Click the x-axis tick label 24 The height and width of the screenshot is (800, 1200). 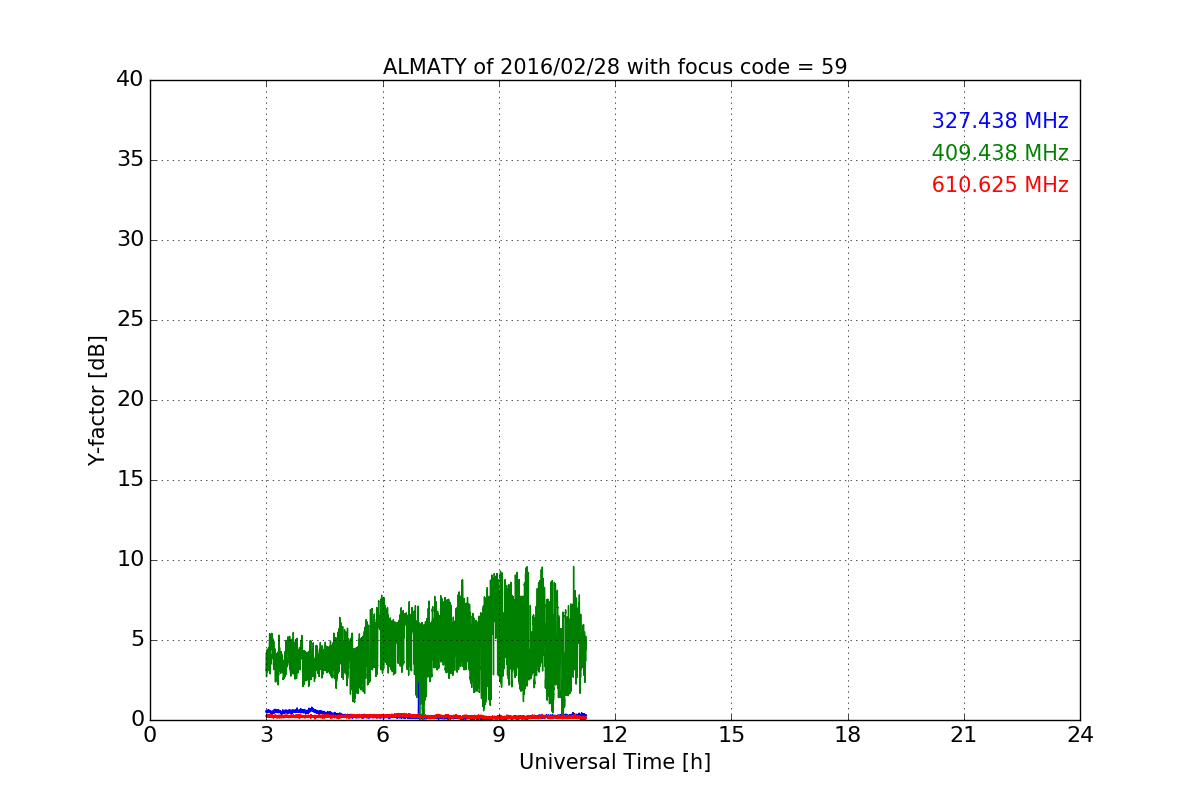pyautogui.click(x=1080, y=735)
